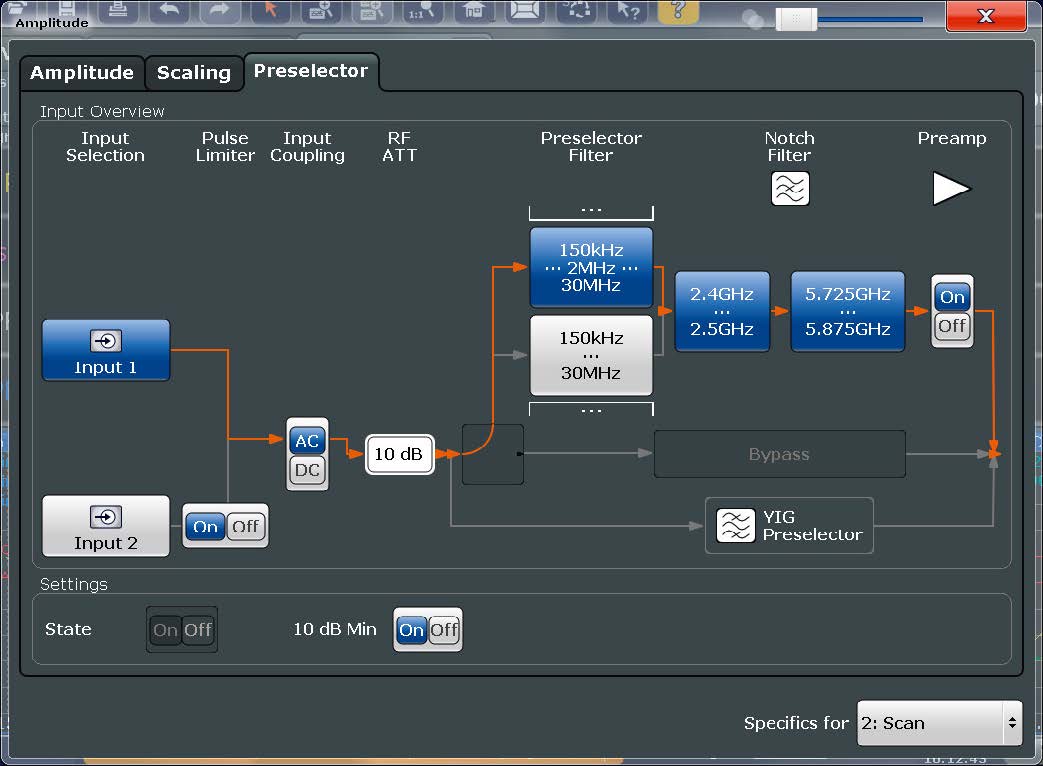Disable the 10 dB Min setting

(x=444, y=630)
